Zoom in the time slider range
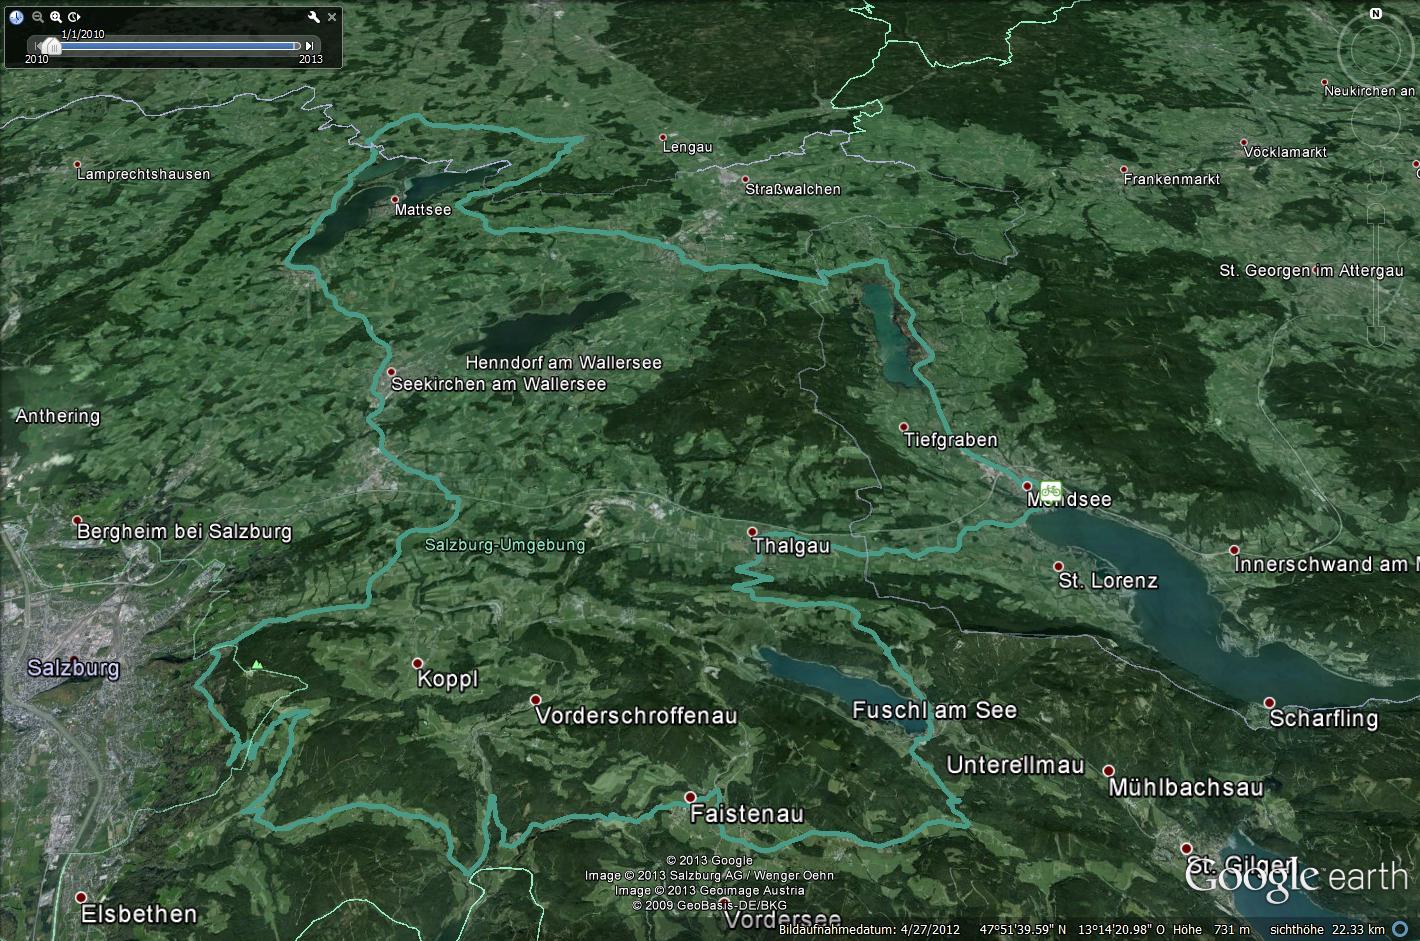The image size is (1420, 941). pos(56,17)
